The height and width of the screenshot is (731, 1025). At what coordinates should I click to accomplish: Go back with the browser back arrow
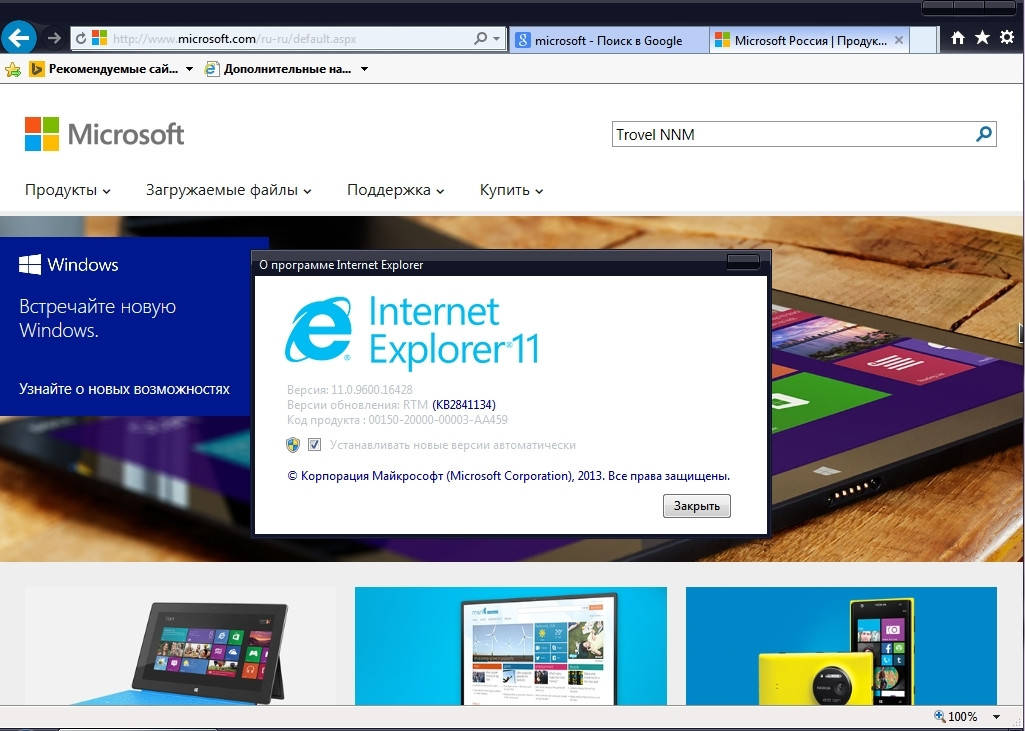click(x=19, y=38)
